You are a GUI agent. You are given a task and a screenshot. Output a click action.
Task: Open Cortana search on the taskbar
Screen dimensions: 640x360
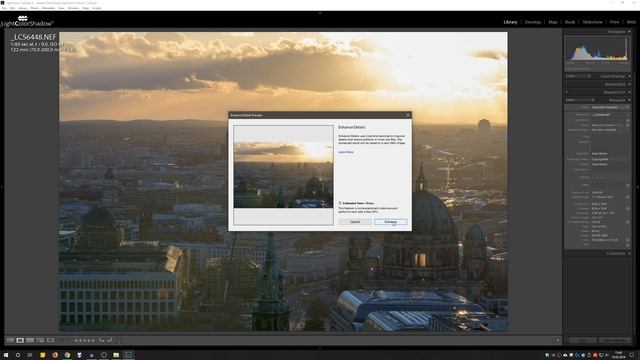point(18,355)
